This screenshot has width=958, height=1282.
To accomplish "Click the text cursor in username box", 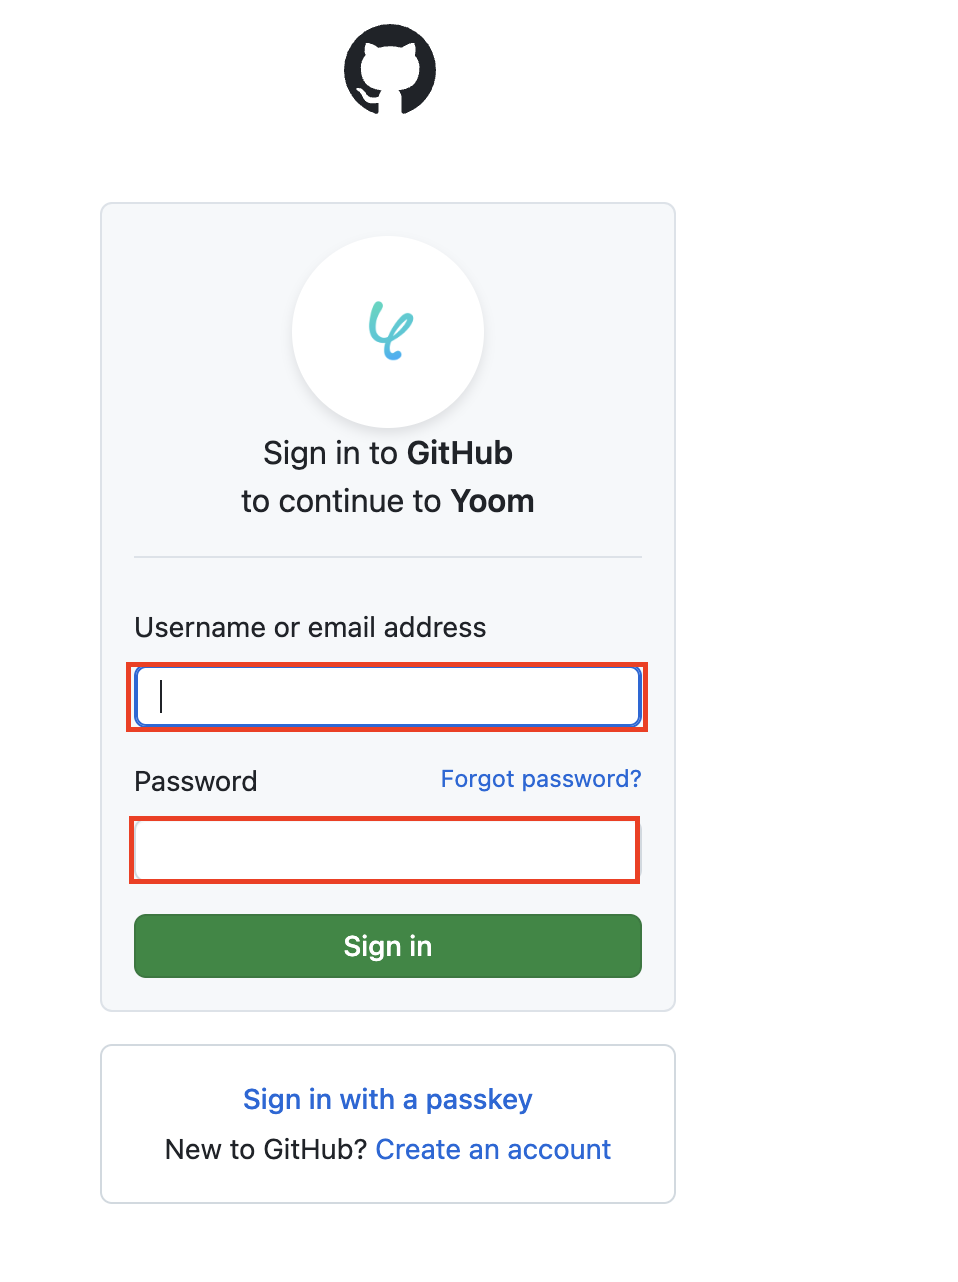I will 161,696.
